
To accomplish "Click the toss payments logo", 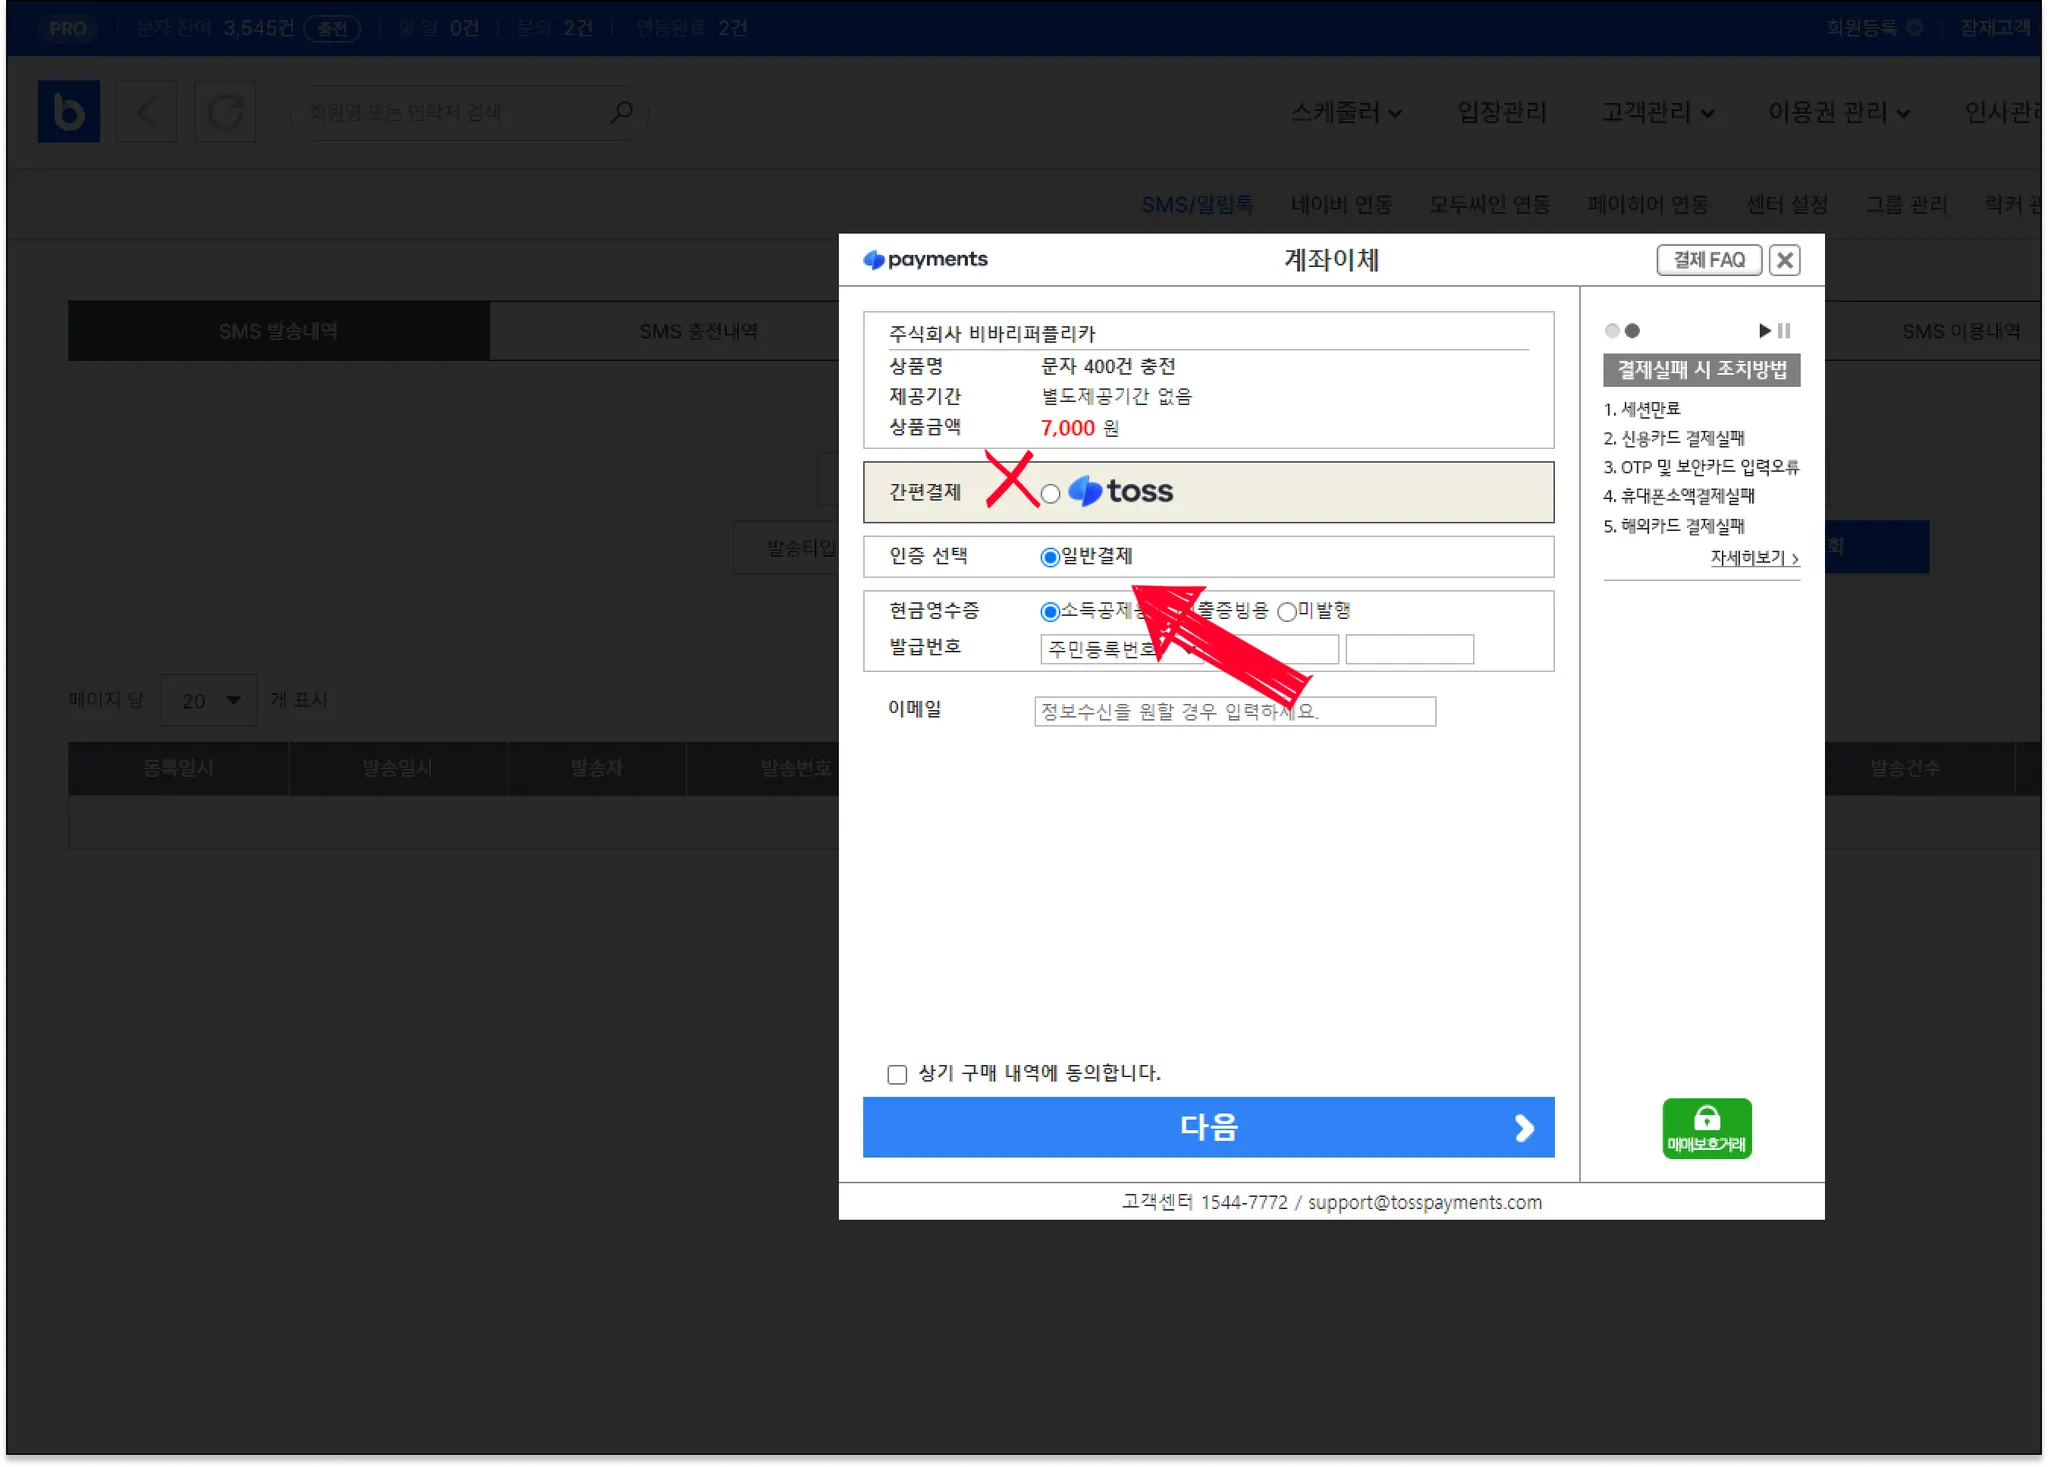I will (925, 259).
